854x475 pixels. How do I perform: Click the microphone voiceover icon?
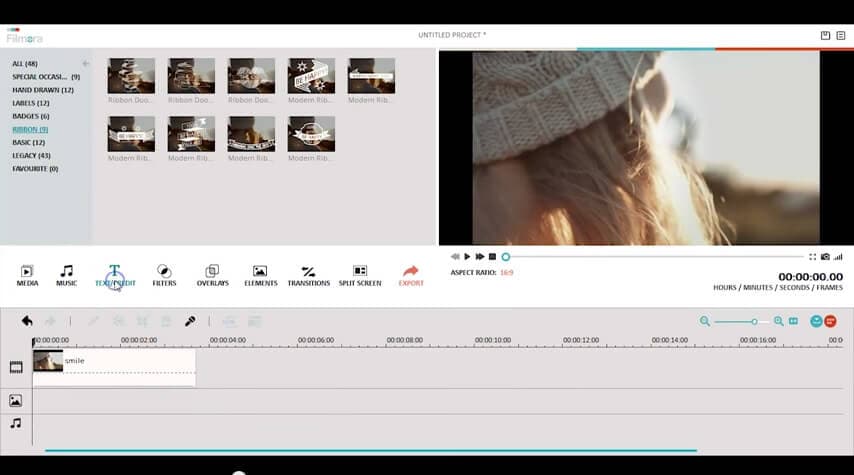coord(190,321)
